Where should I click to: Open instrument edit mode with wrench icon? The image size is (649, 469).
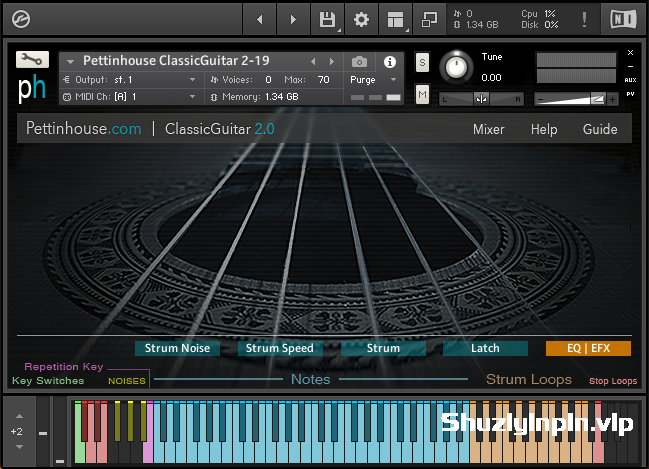[x=32, y=60]
